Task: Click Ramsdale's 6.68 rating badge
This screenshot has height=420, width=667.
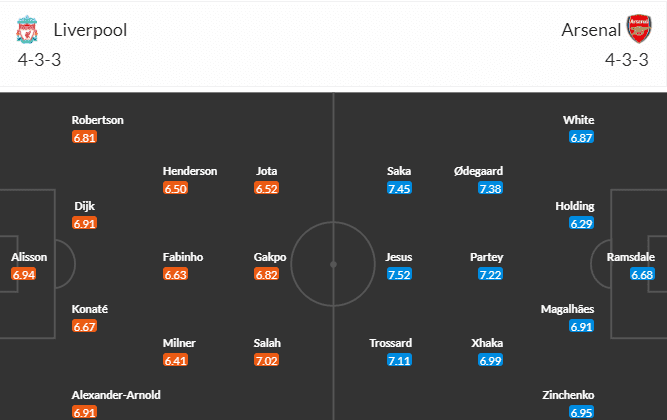Action: pyautogui.click(x=643, y=274)
